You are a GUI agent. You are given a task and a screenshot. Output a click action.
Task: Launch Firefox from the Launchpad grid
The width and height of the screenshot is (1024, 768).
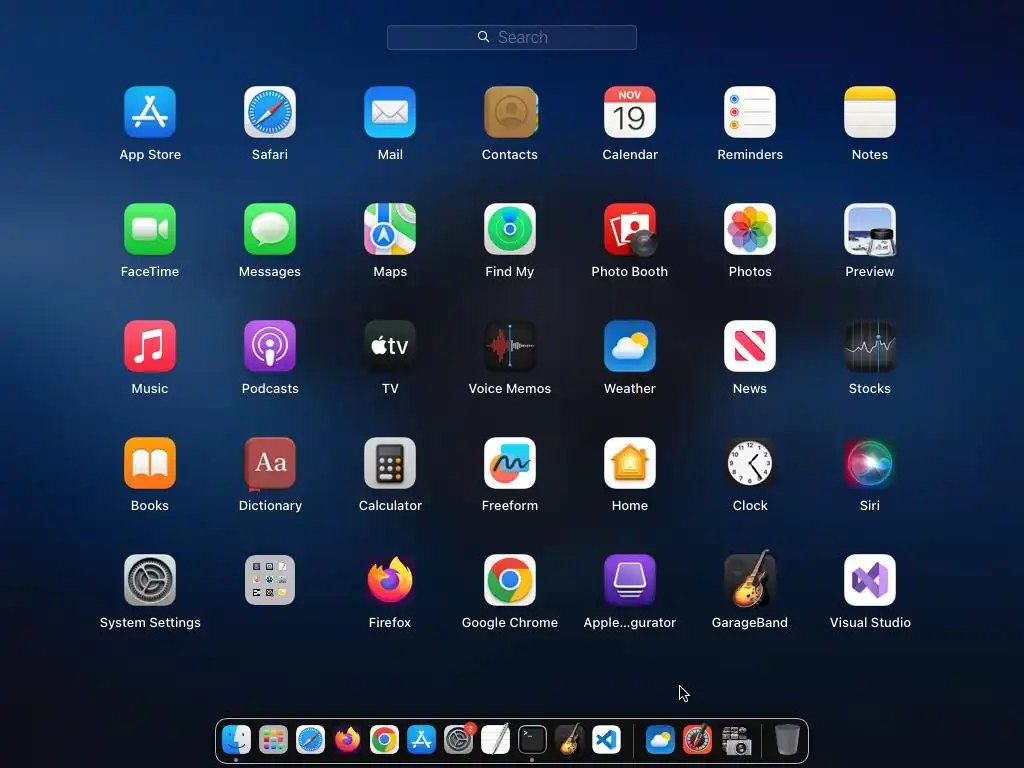click(390, 580)
